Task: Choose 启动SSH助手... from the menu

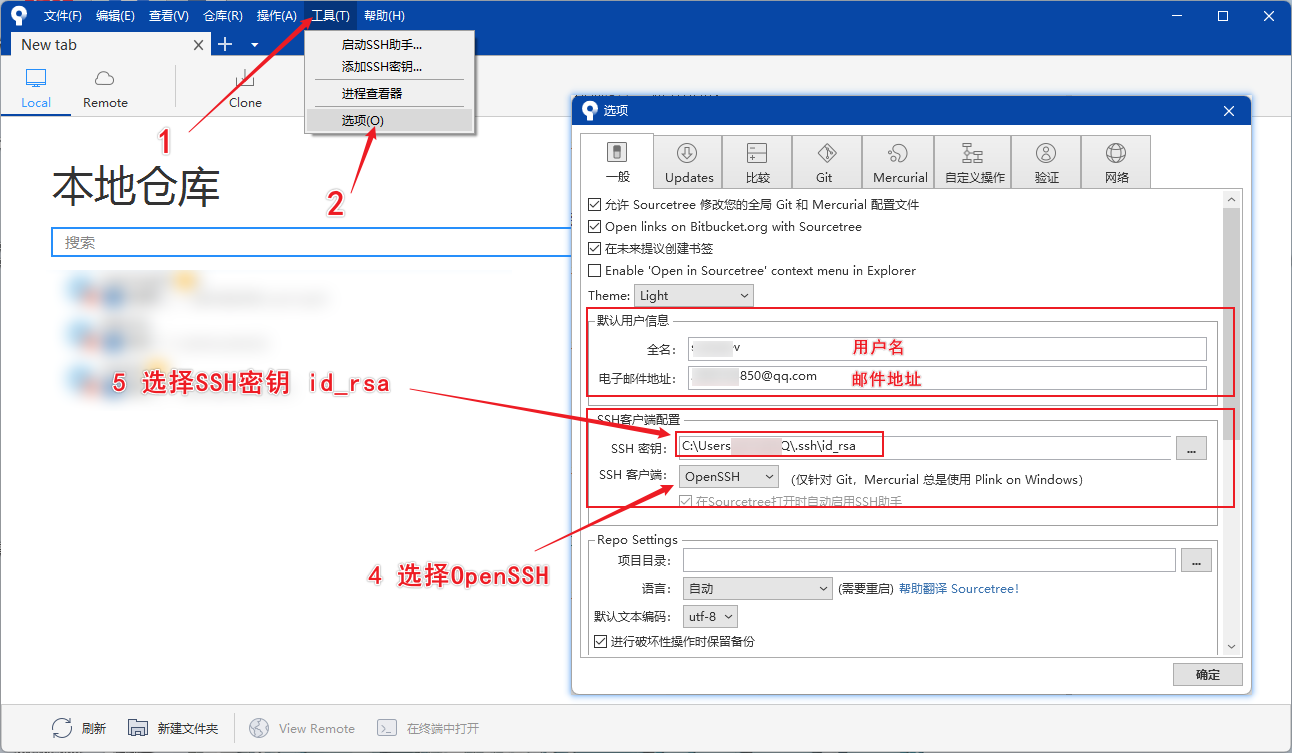Action: [x=389, y=45]
